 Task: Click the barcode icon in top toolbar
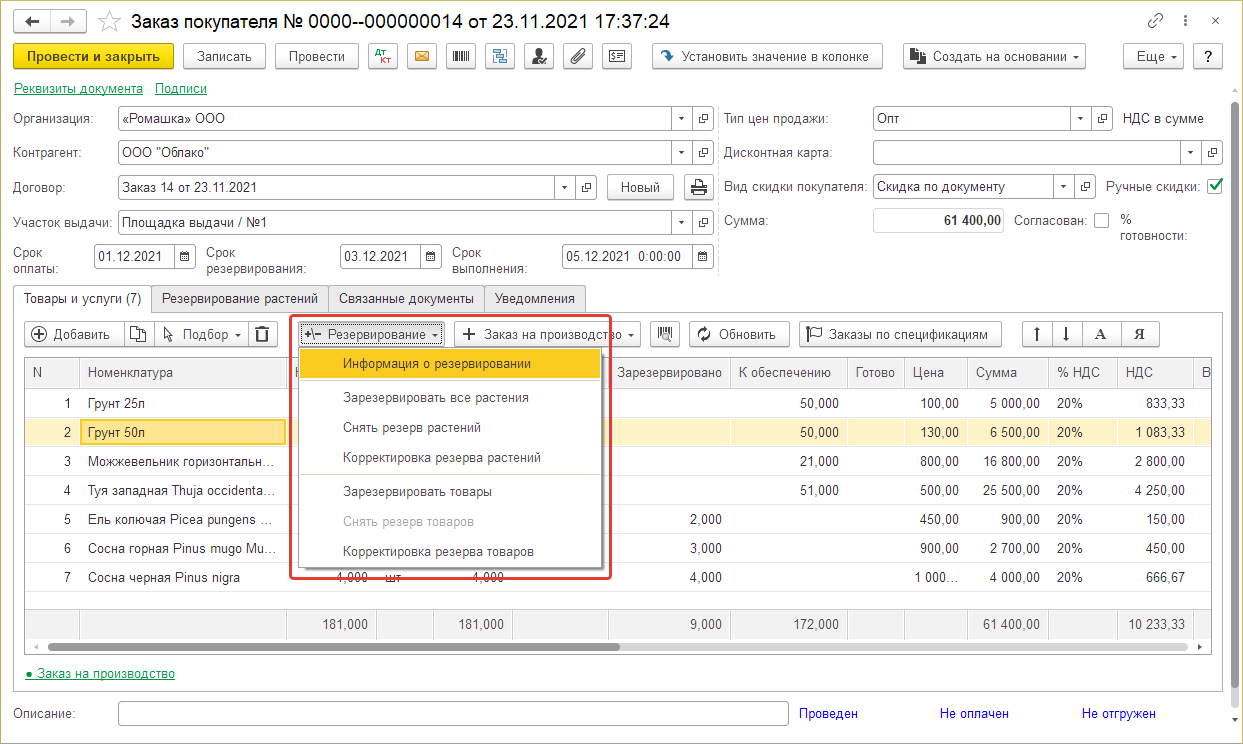click(460, 57)
